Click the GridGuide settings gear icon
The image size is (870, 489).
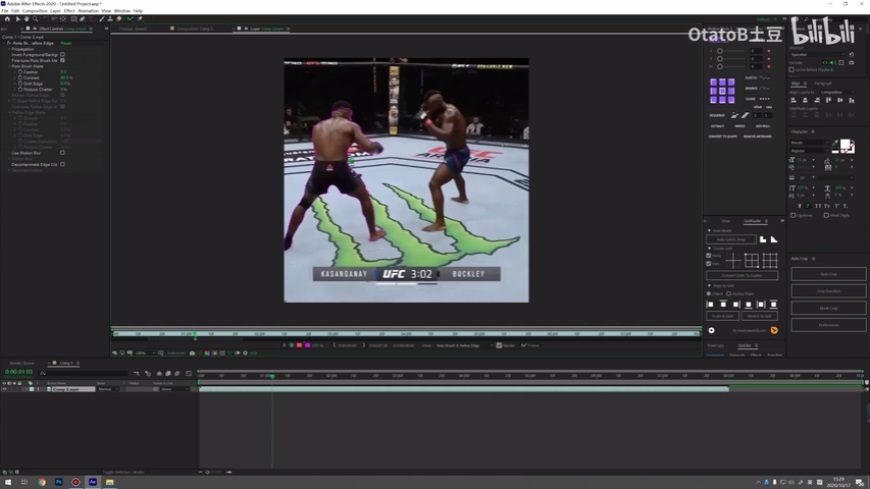(711, 330)
